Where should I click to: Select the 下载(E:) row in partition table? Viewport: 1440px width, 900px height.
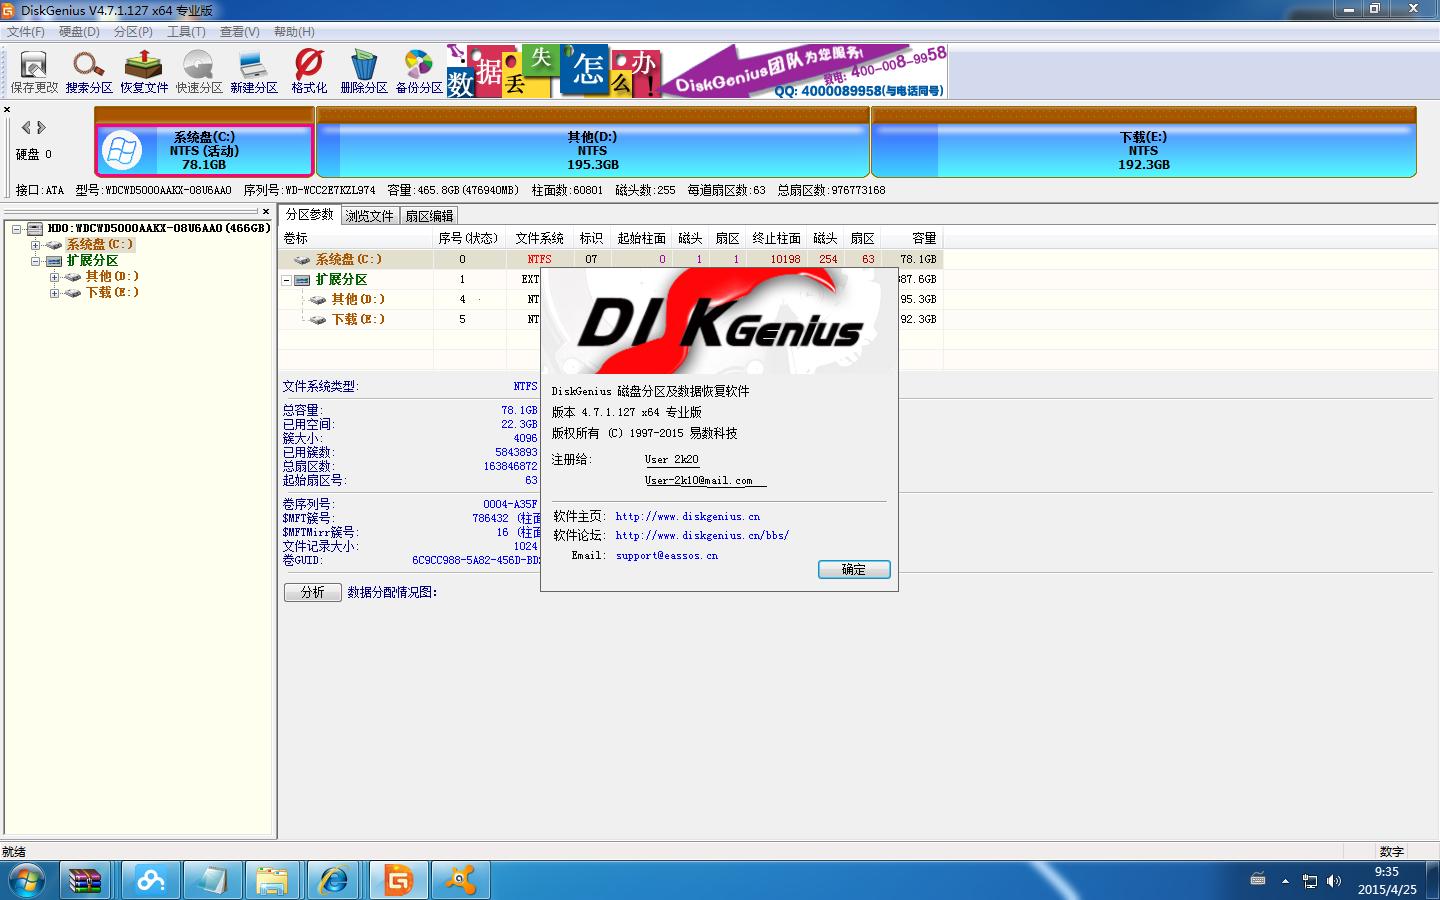(x=610, y=319)
